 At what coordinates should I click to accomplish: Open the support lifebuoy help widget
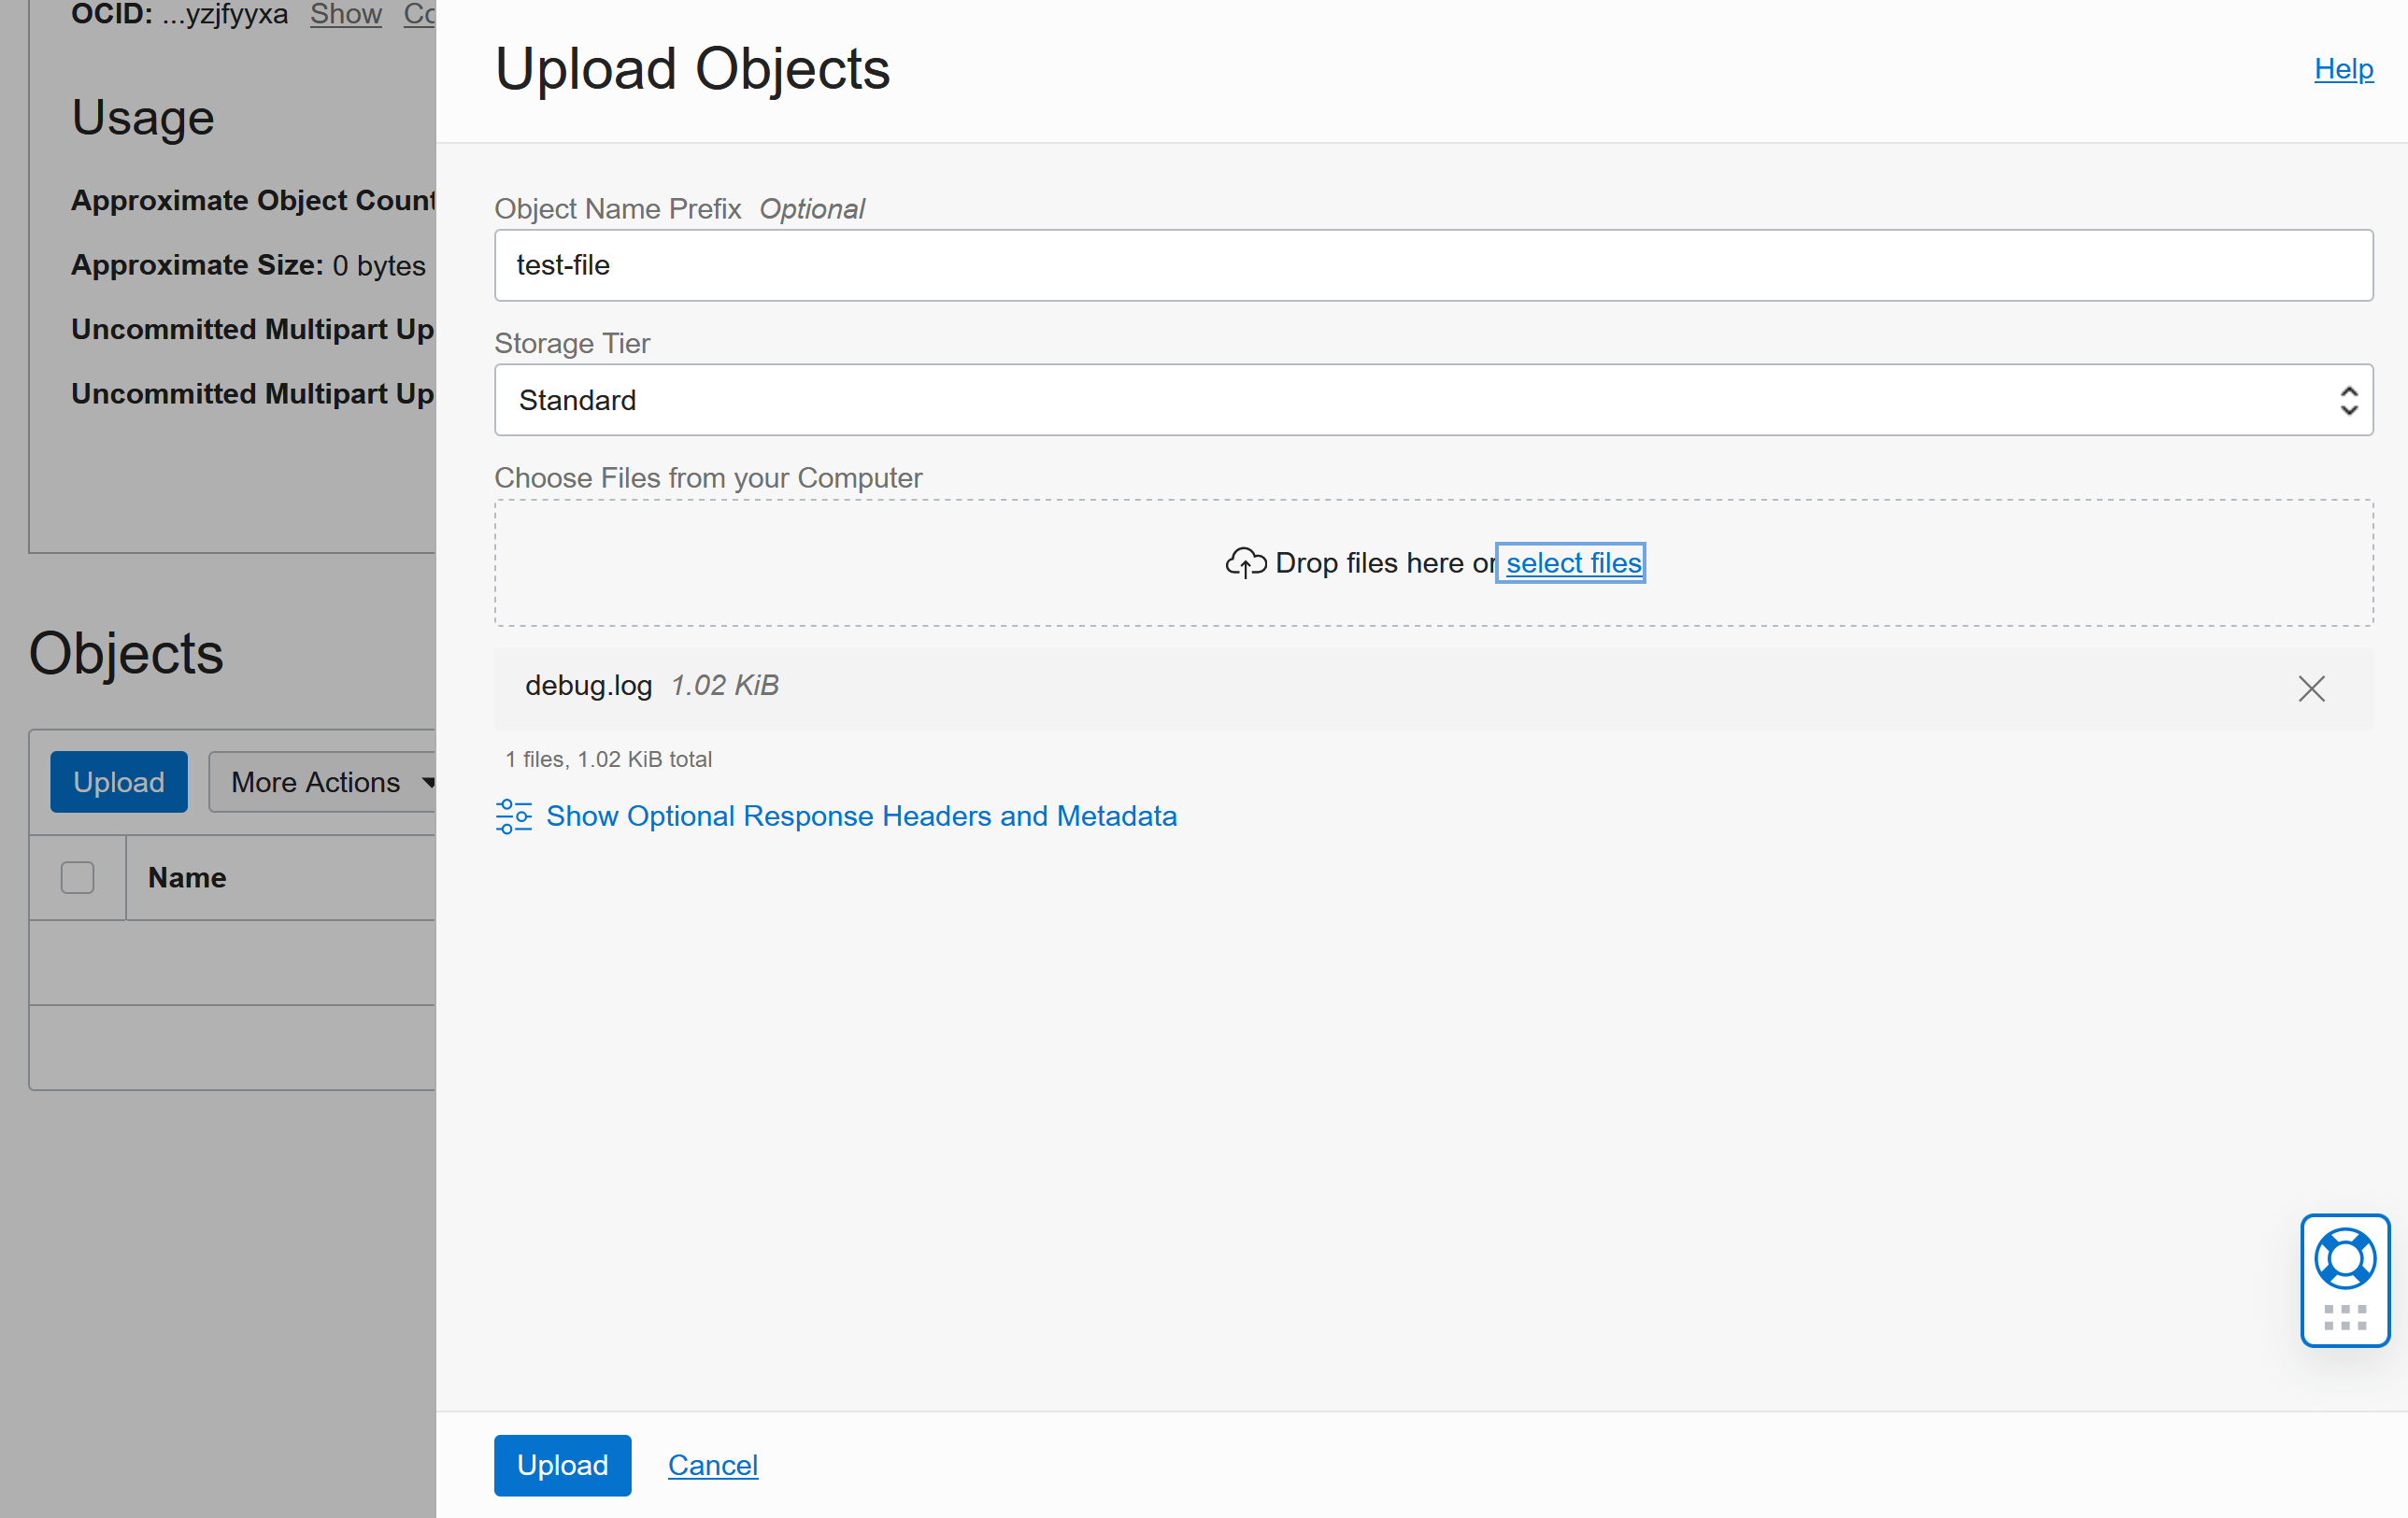click(x=2345, y=1258)
